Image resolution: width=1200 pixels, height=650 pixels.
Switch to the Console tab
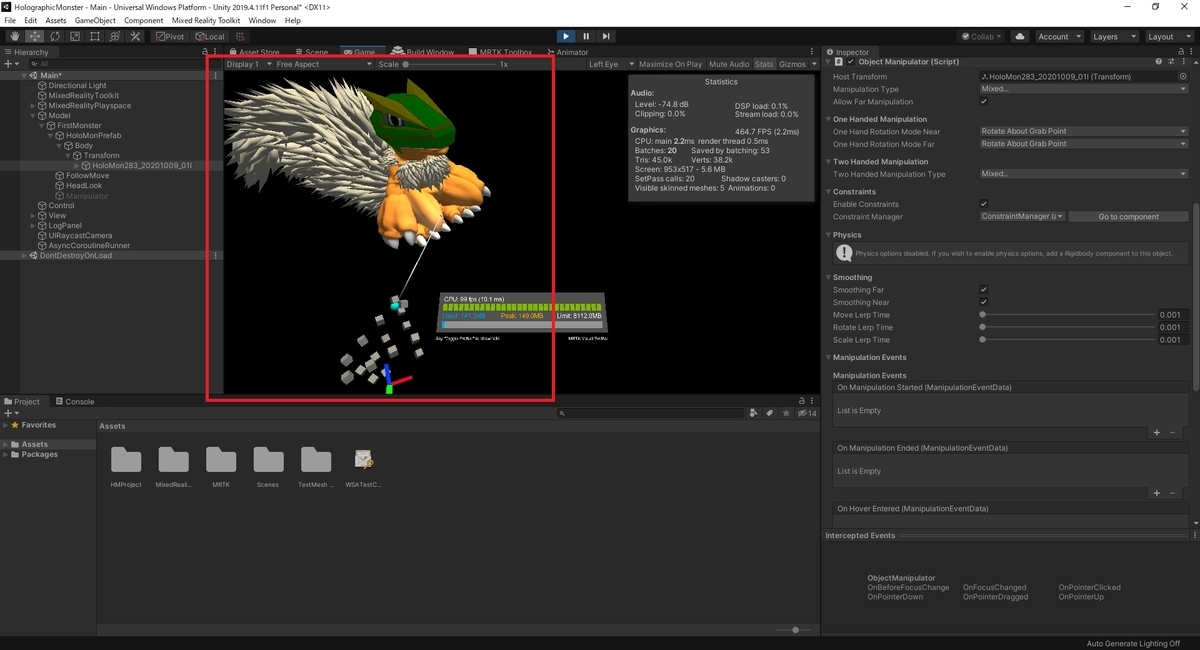point(75,401)
